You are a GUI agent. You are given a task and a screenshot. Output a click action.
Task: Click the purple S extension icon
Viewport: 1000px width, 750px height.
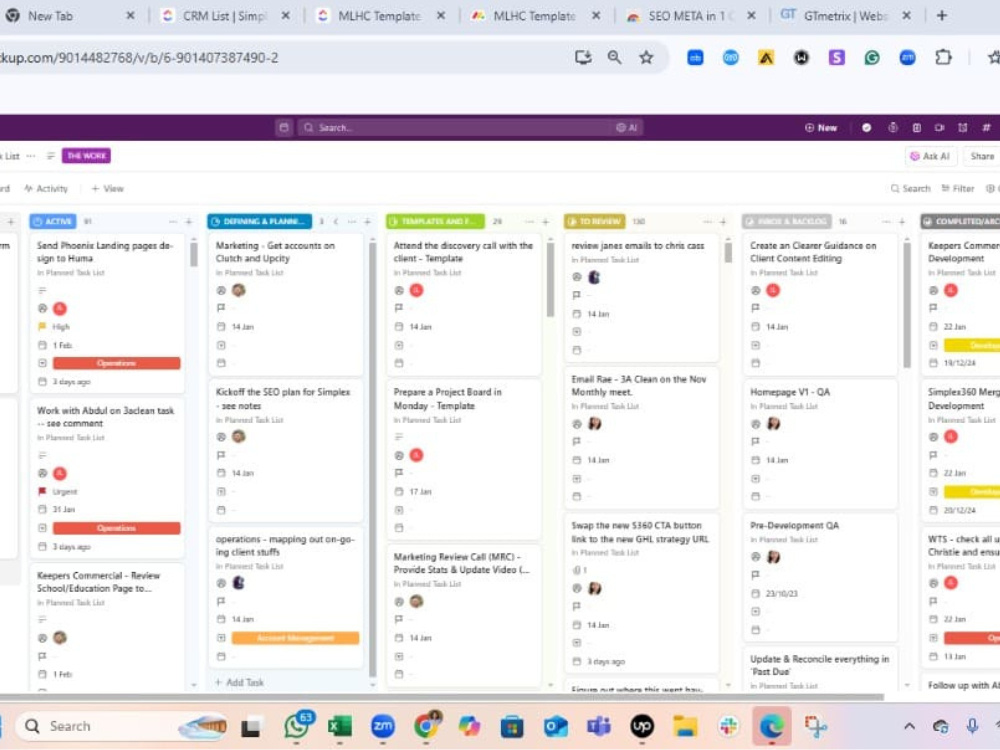[x=836, y=58]
